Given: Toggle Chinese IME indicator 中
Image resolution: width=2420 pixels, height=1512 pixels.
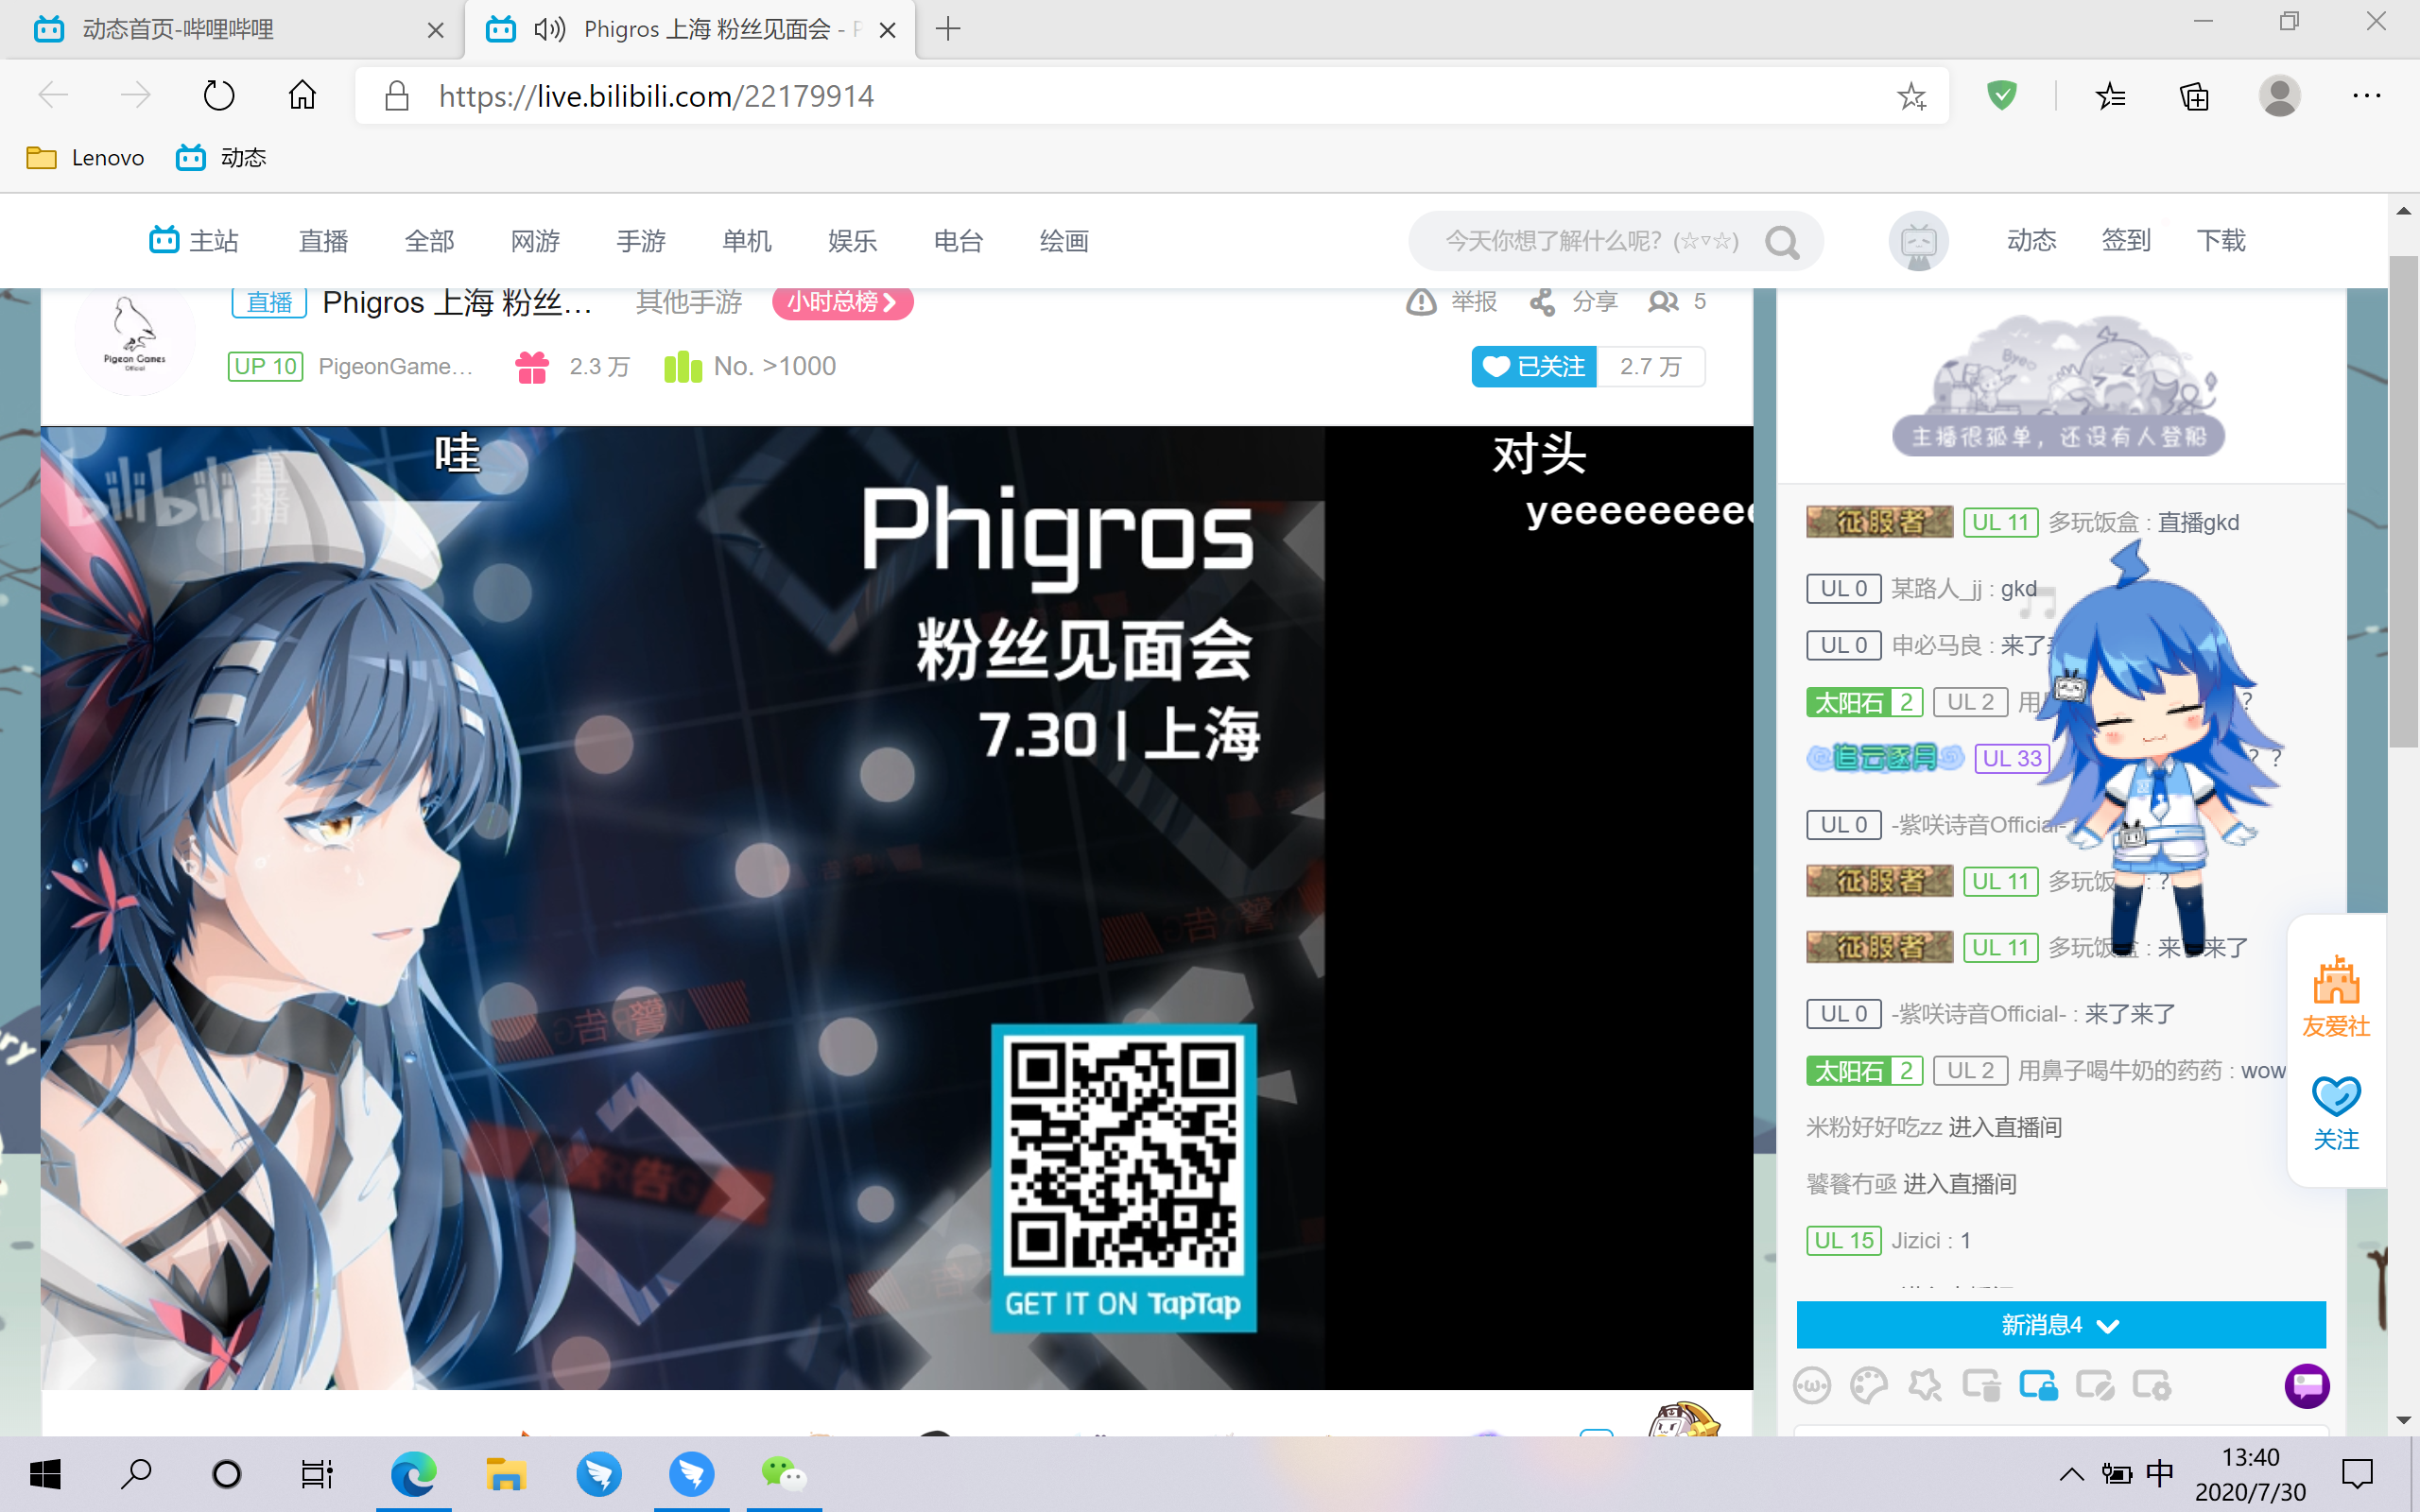Looking at the screenshot, I should 2160,1473.
